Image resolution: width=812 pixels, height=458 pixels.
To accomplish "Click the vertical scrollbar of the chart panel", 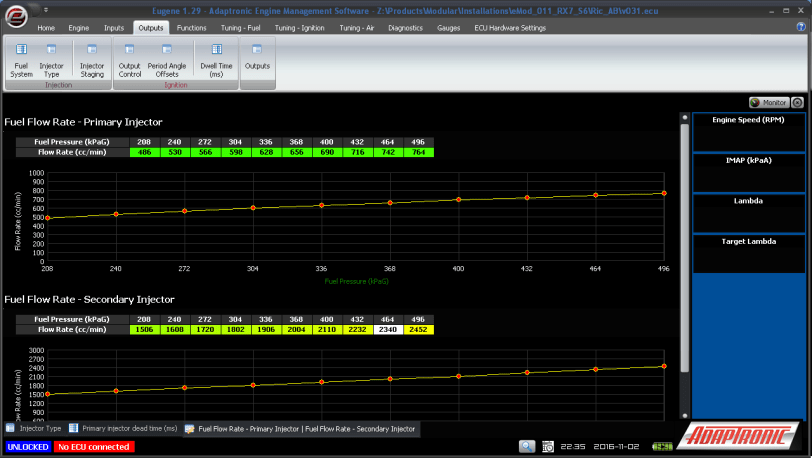I will (684, 250).
